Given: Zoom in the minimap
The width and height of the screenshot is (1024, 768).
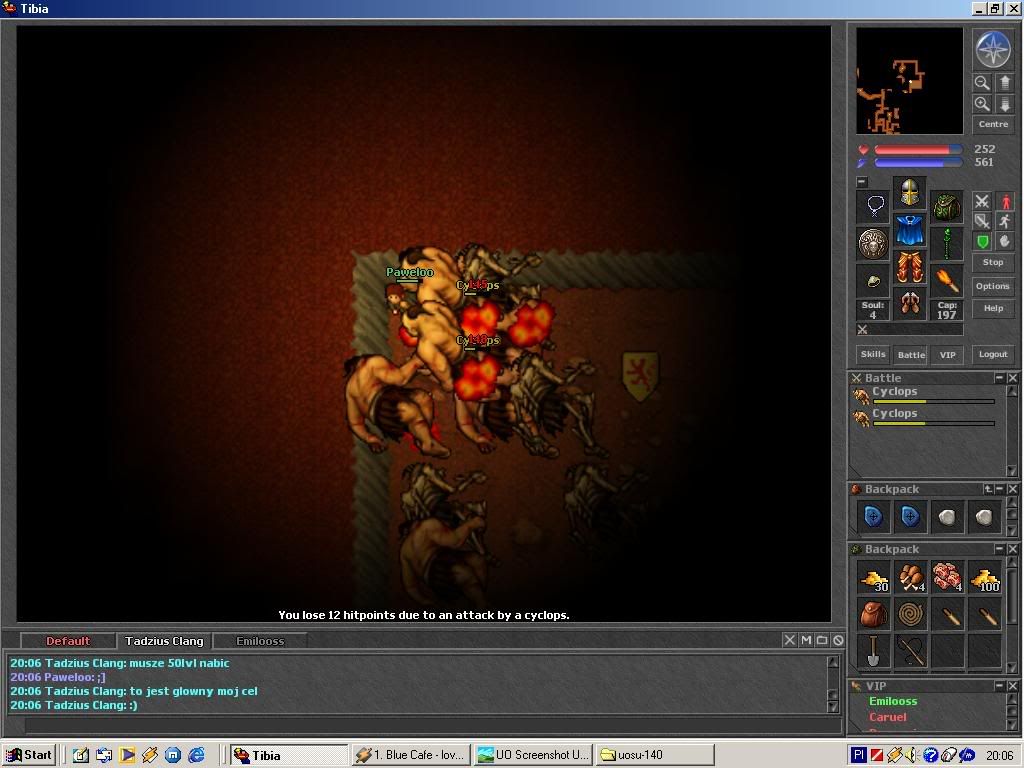Looking at the screenshot, I should 982,104.
